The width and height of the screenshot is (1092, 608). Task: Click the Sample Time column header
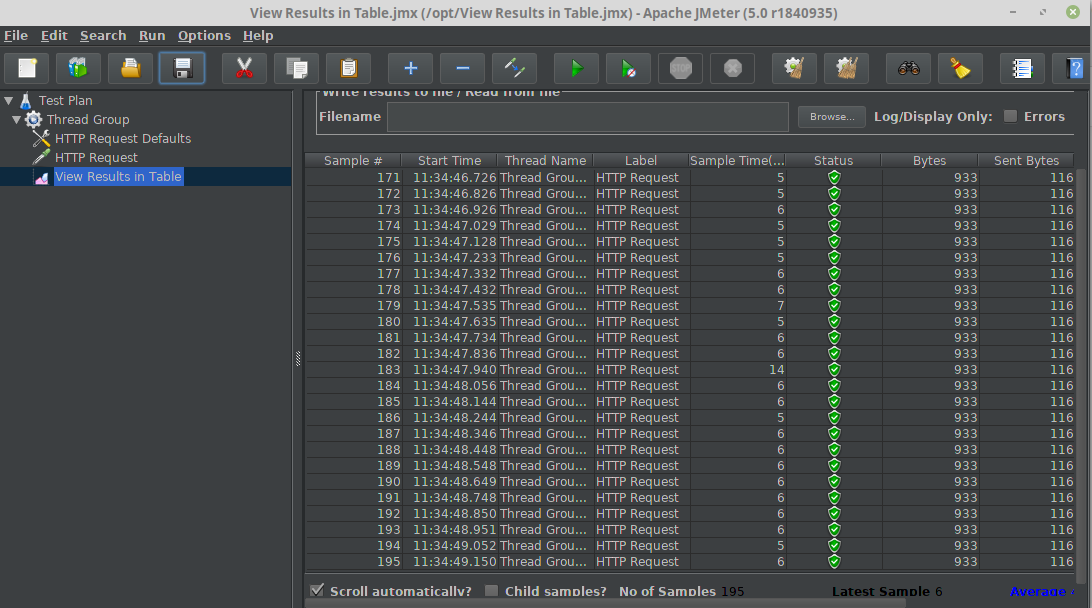coord(737,161)
